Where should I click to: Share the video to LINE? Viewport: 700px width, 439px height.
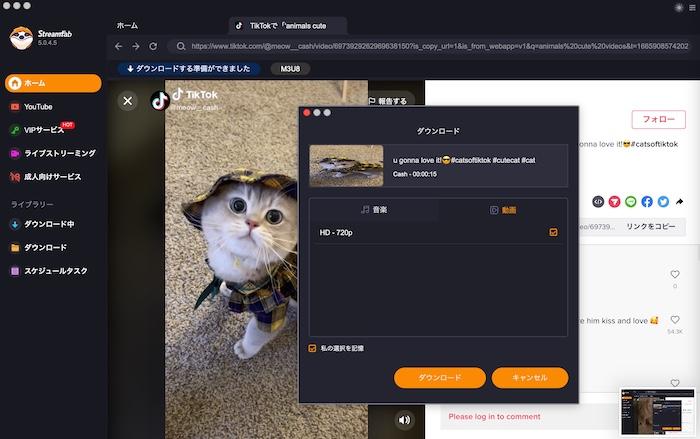tap(630, 202)
